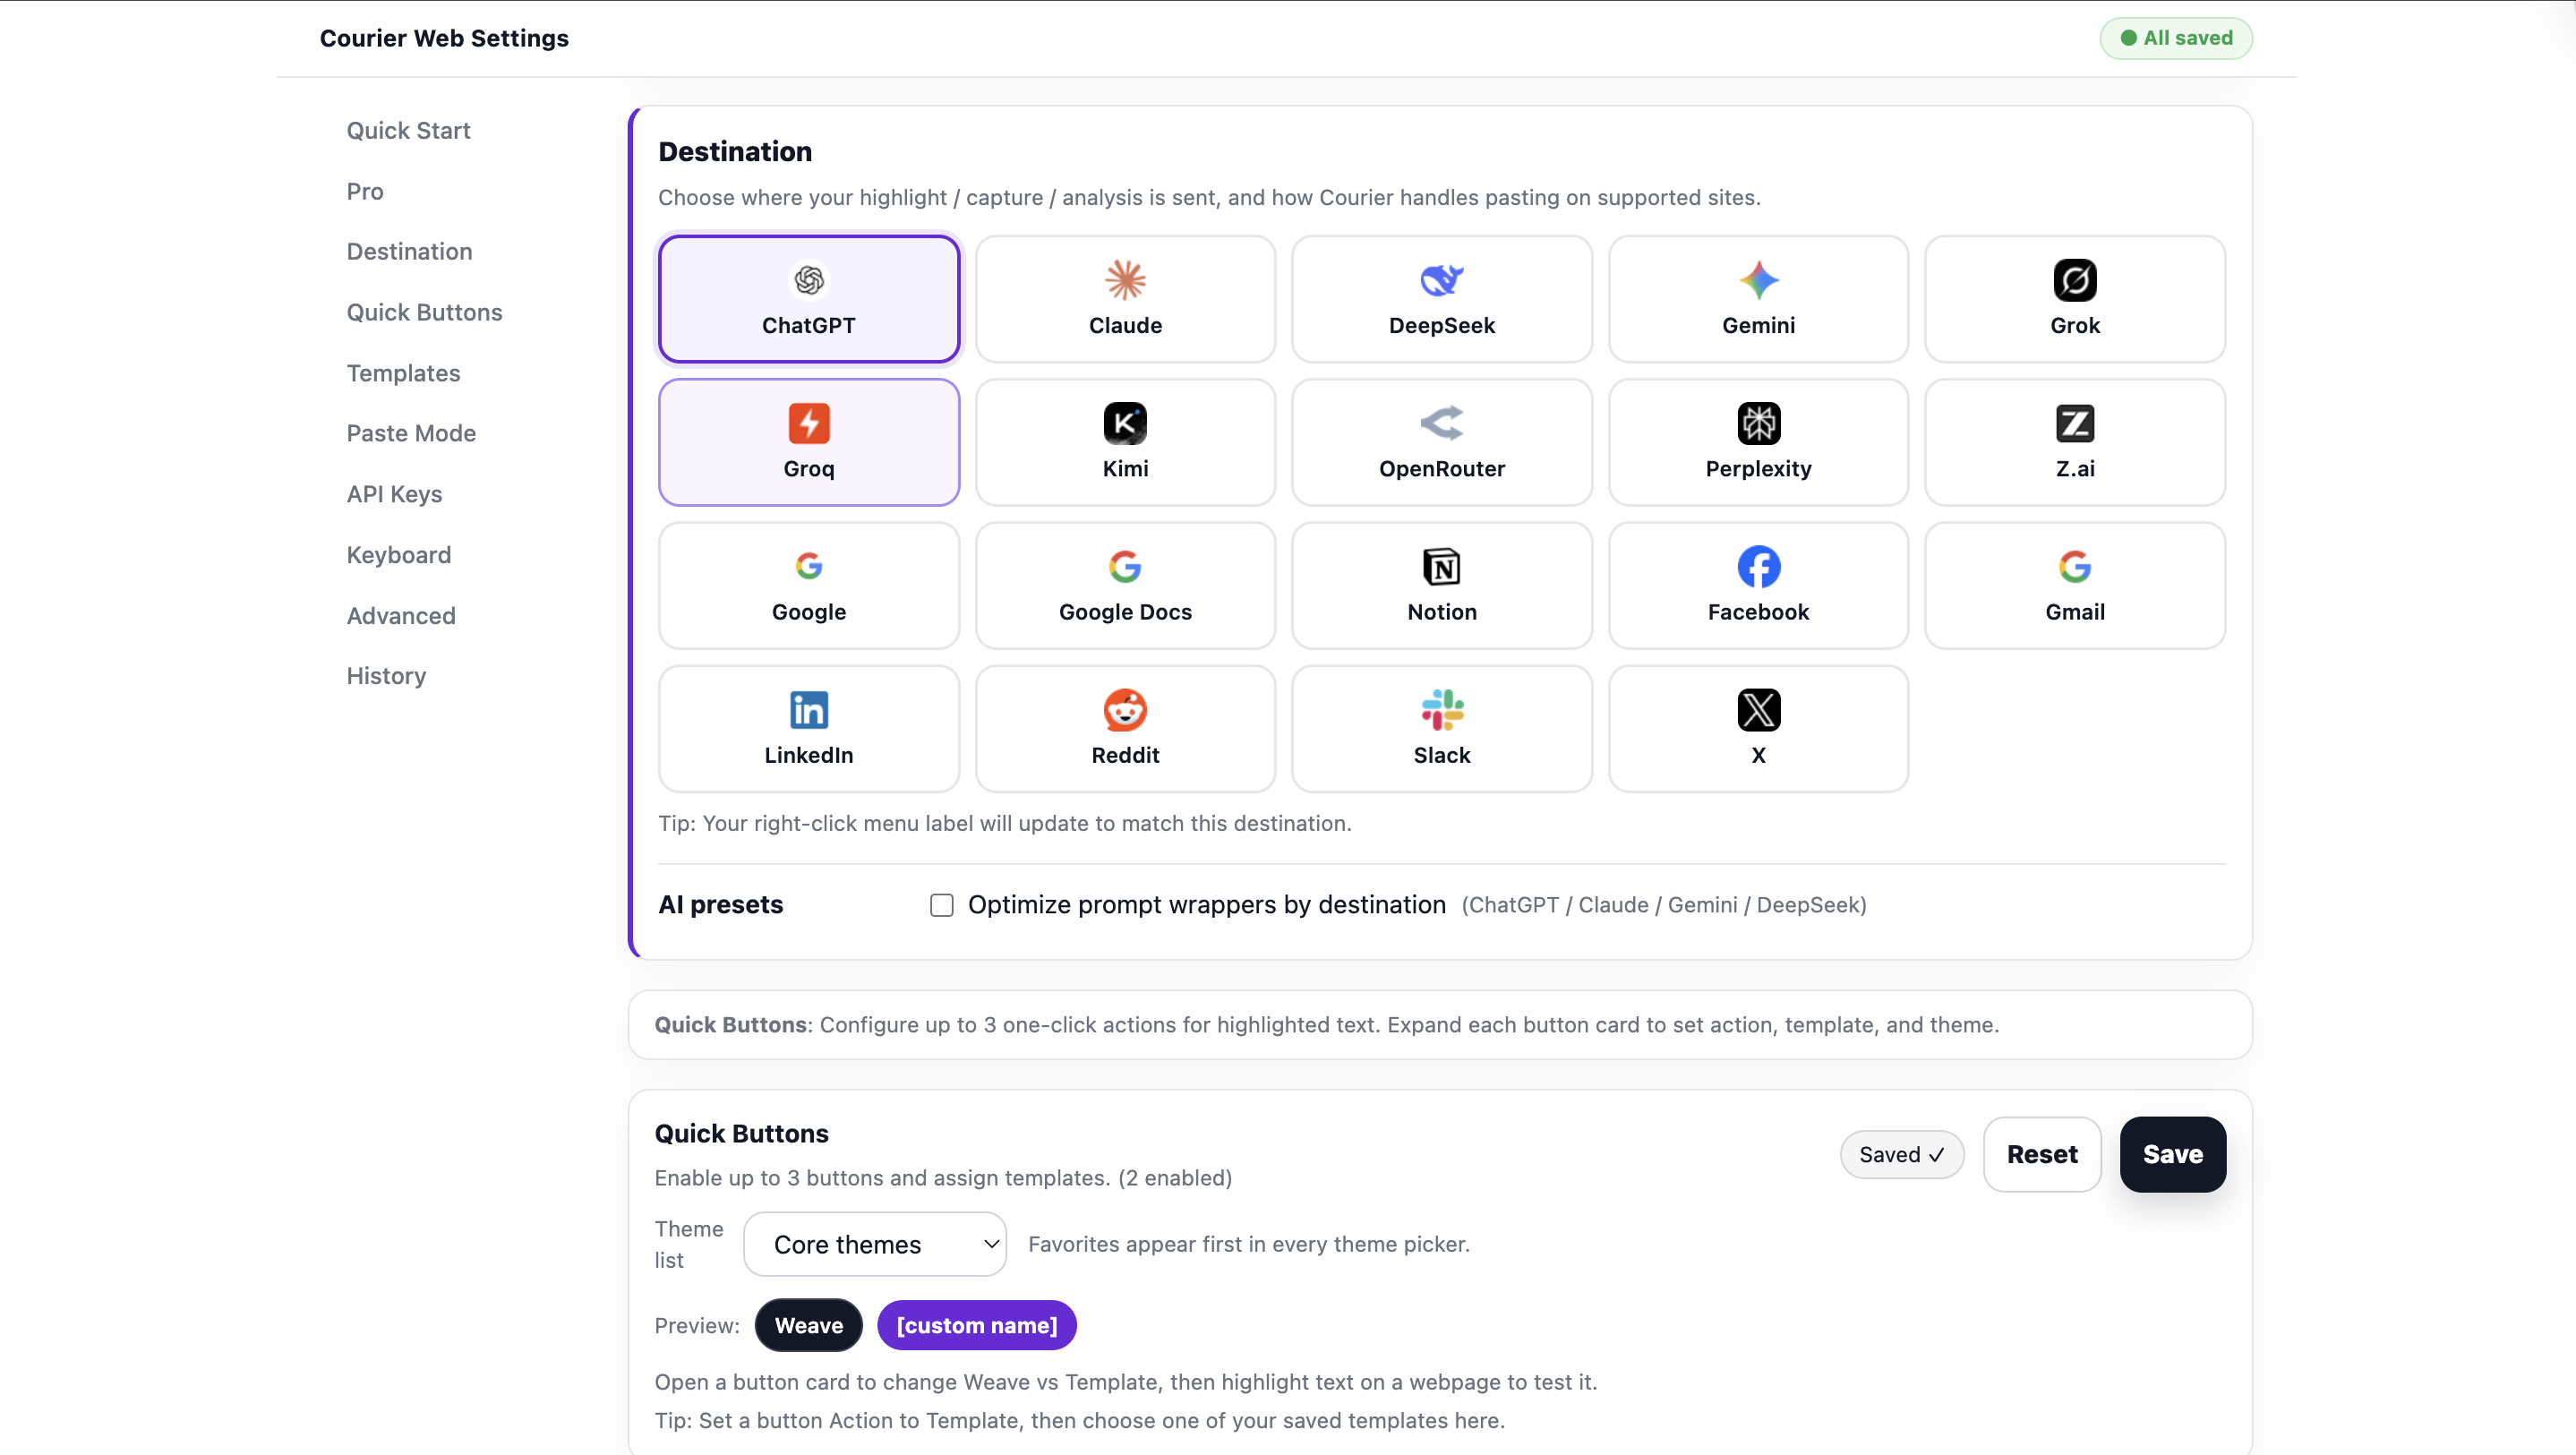Click the Save button
The height and width of the screenshot is (1455, 2576).
[x=2172, y=1154]
